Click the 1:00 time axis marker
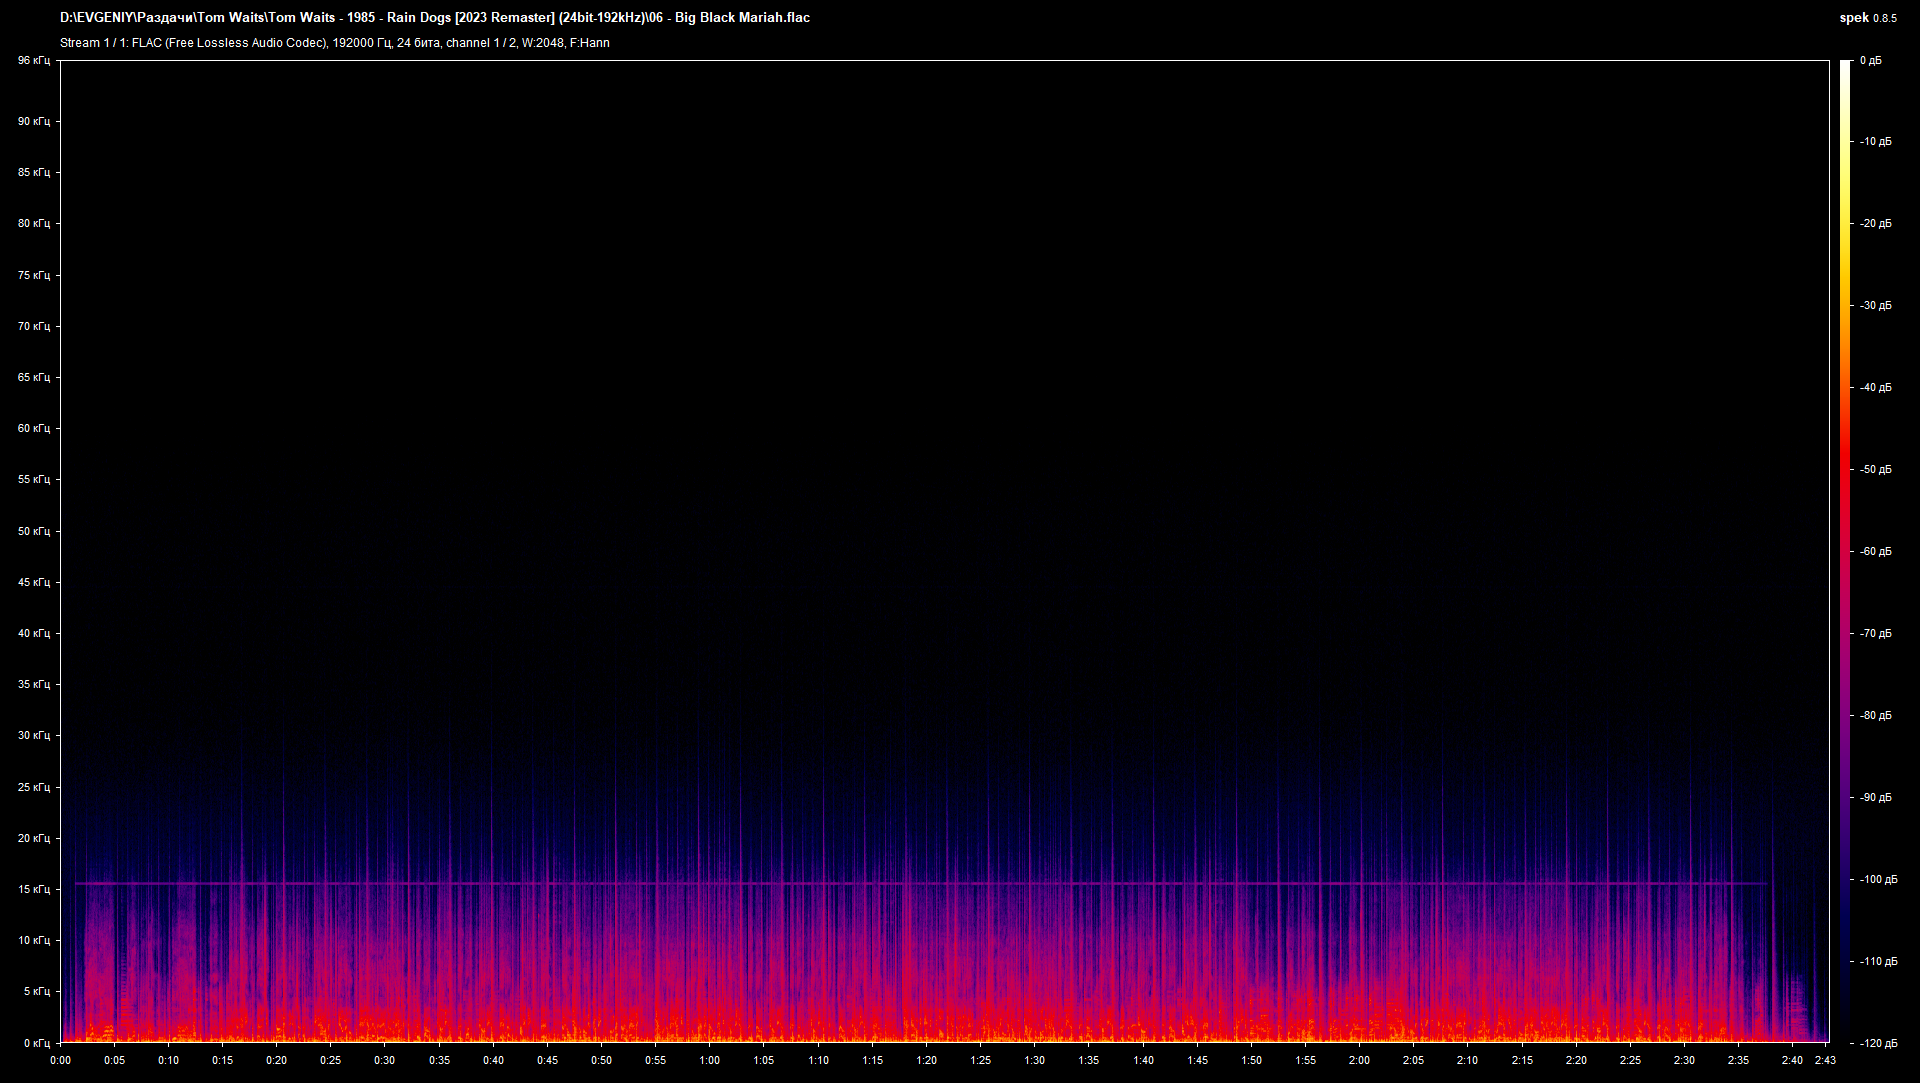 (x=709, y=1060)
